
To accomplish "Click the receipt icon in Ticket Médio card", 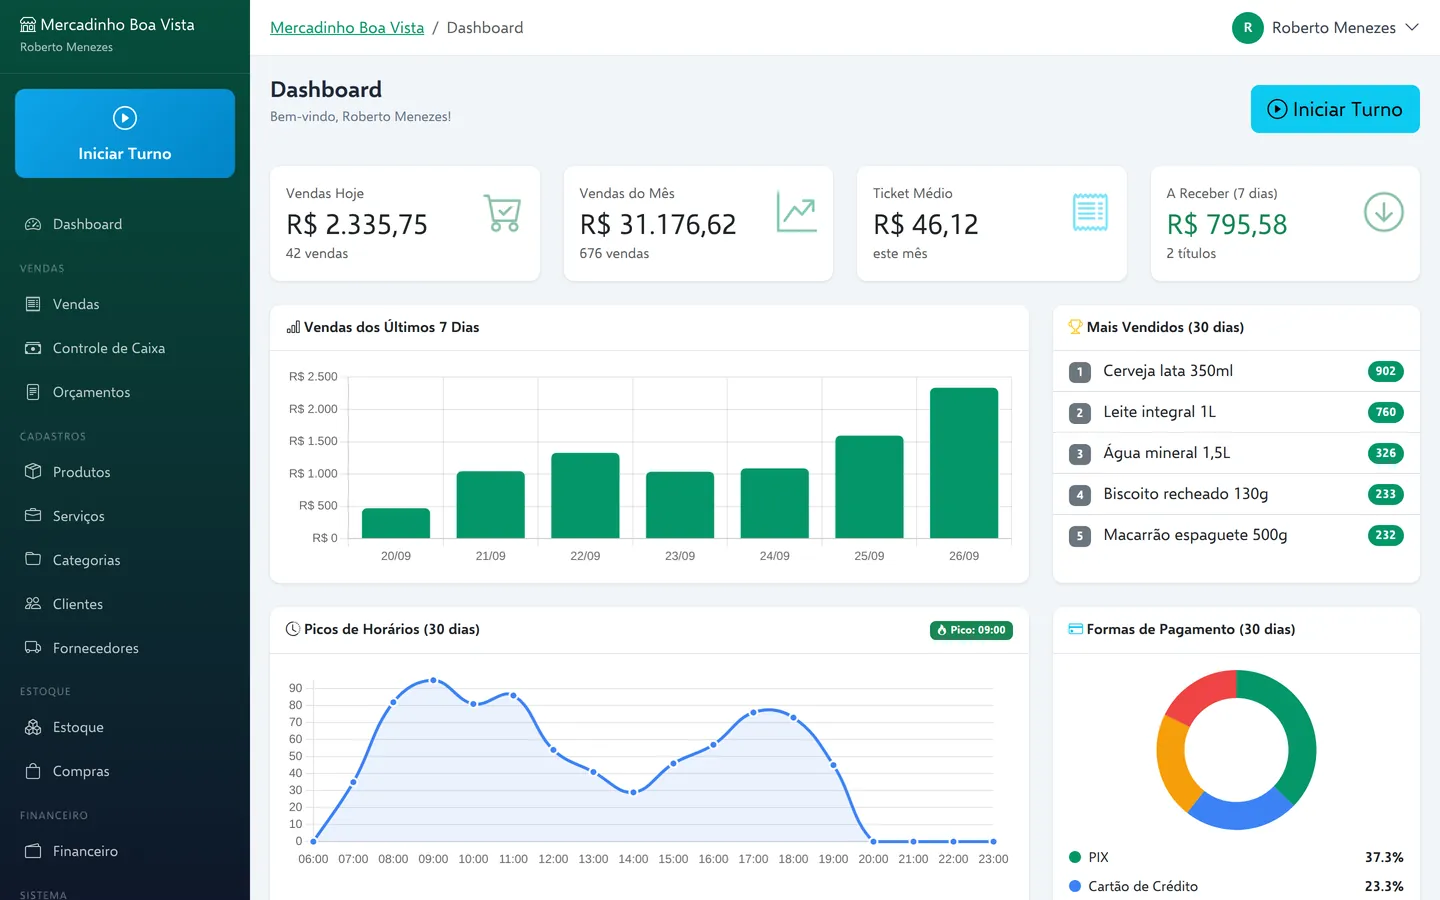I will tap(1090, 212).
